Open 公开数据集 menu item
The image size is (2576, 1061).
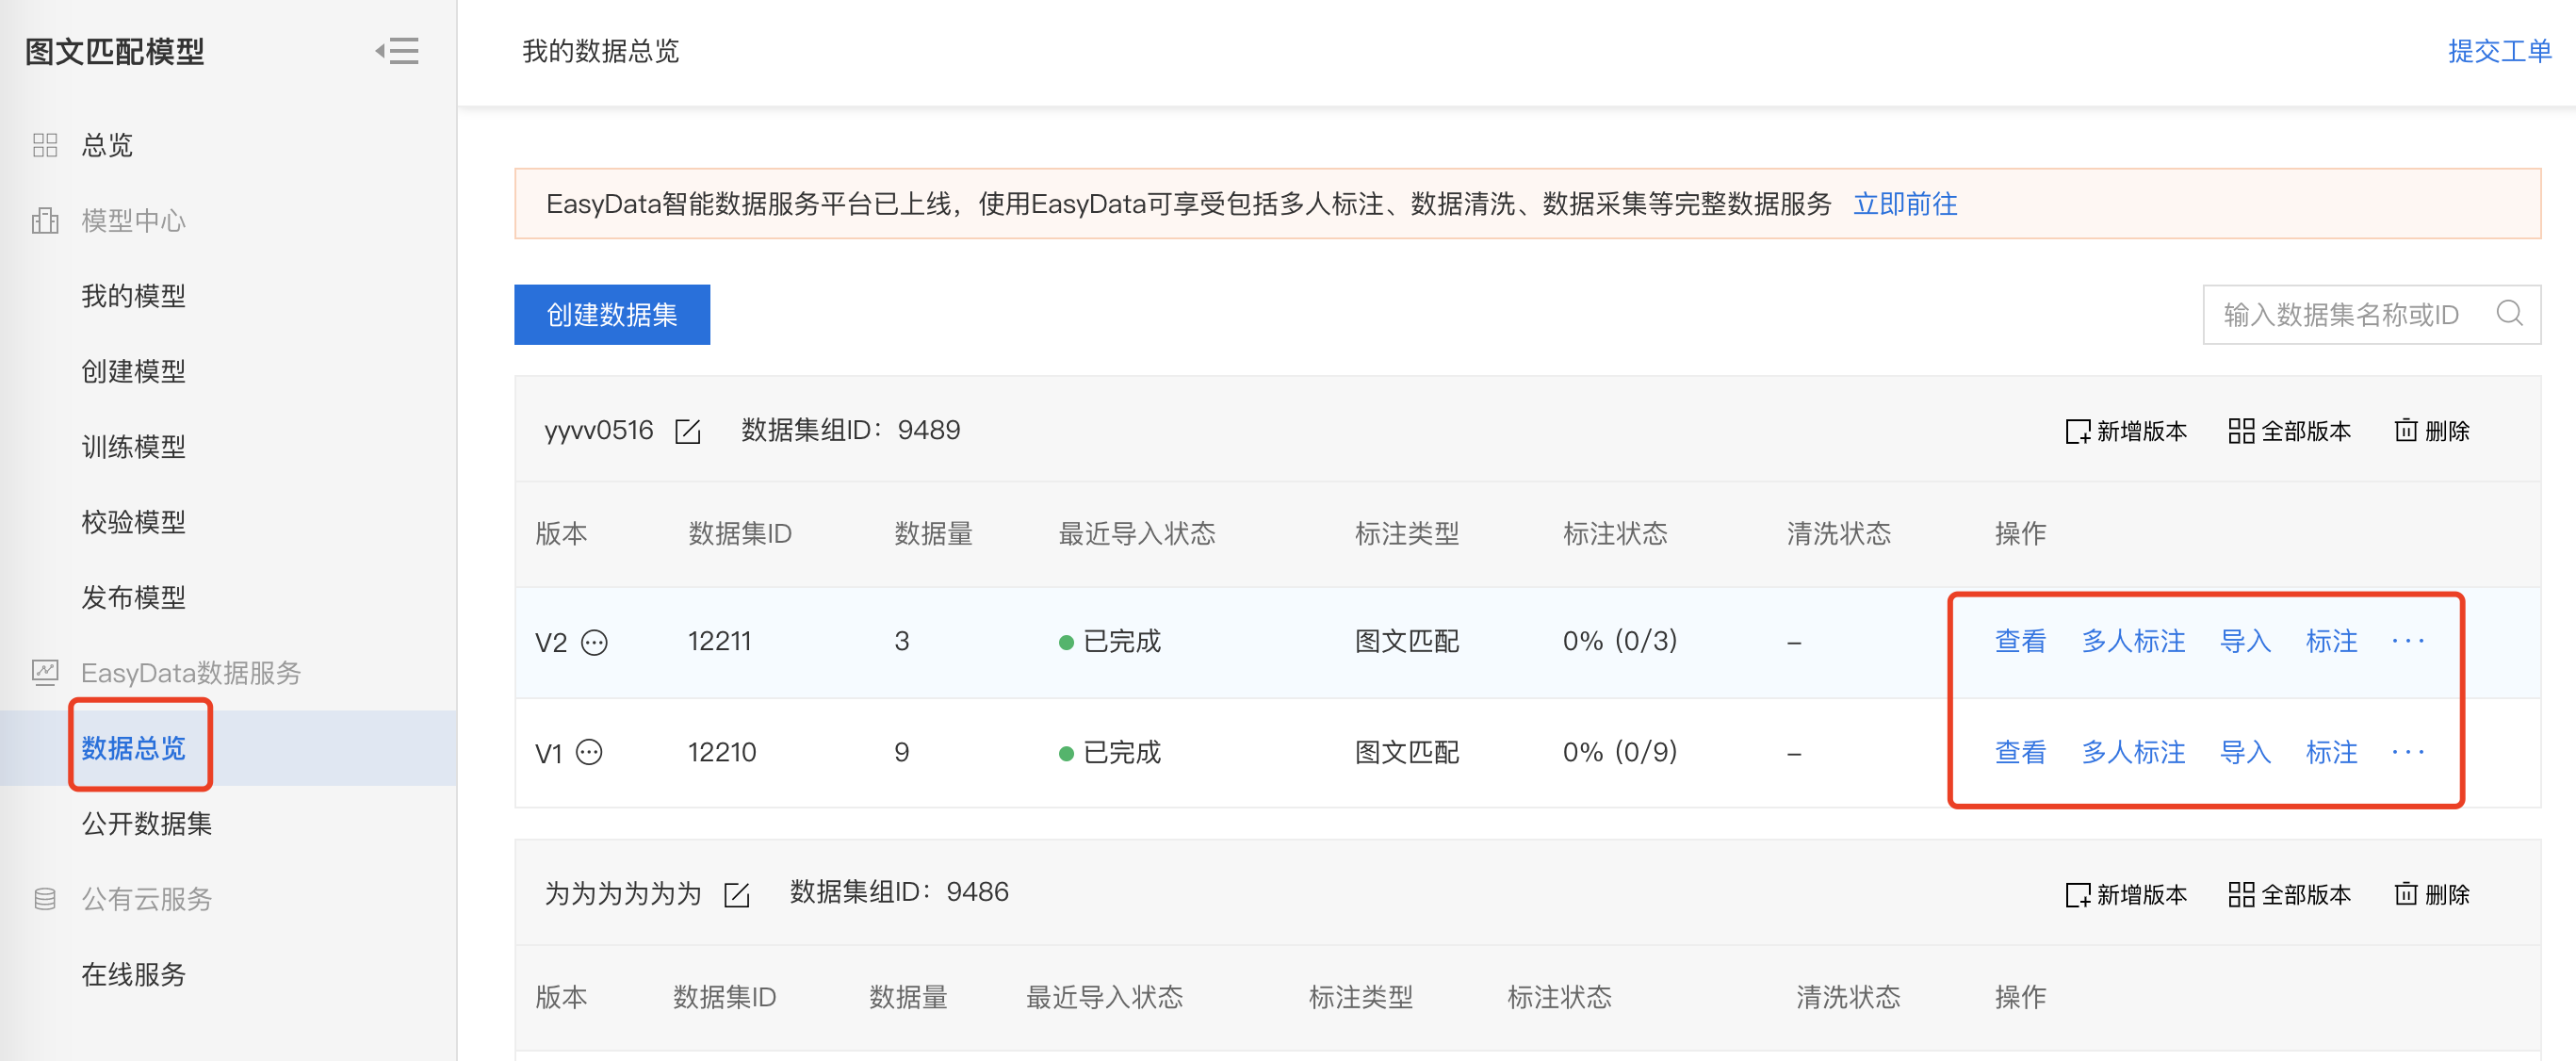(x=146, y=823)
